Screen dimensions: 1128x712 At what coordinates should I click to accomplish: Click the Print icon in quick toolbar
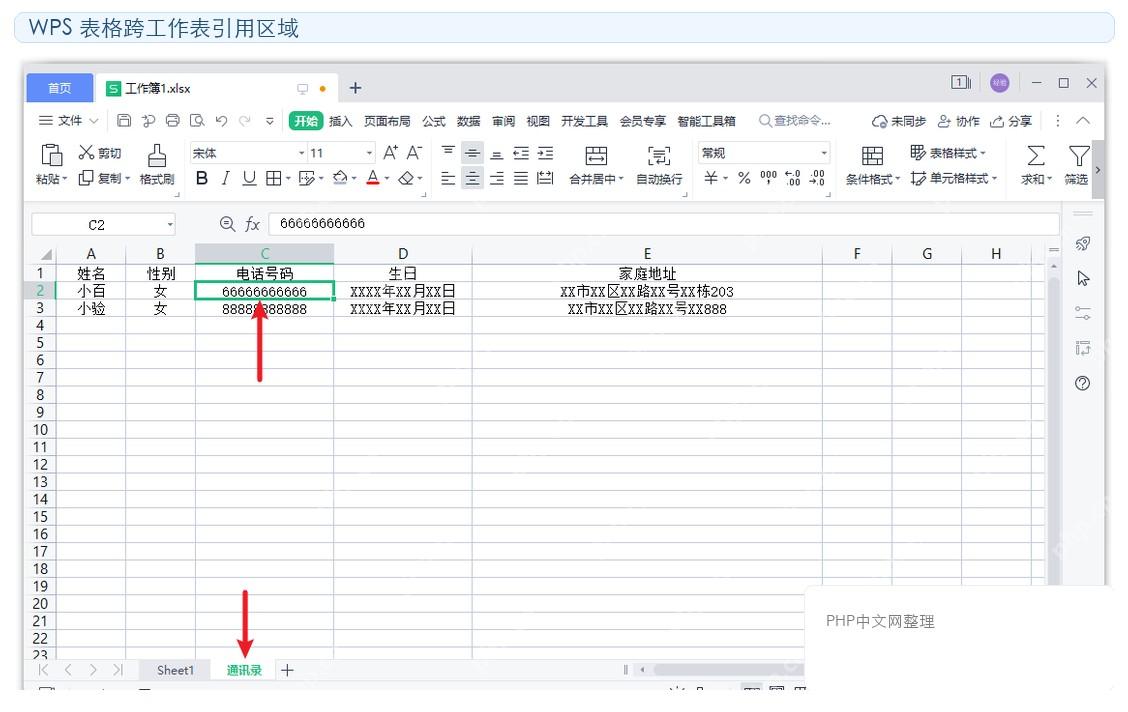pos(173,121)
